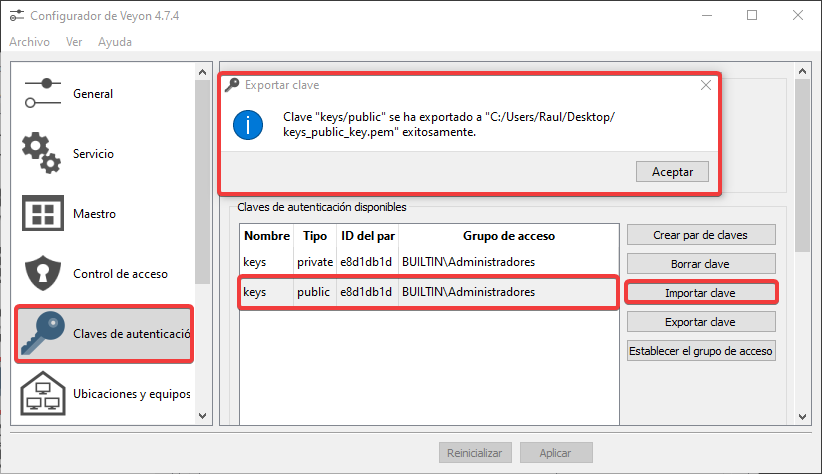822x474 pixels.
Task: Select the Servicio gears icon
Action: pos(43,153)
